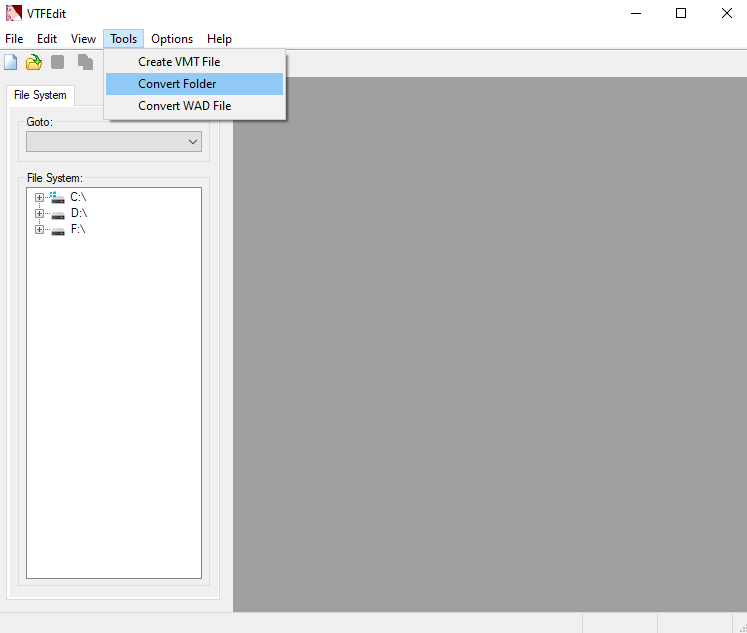Maximize the VTFEdit window
747x633 pixels.
[681, 13]
